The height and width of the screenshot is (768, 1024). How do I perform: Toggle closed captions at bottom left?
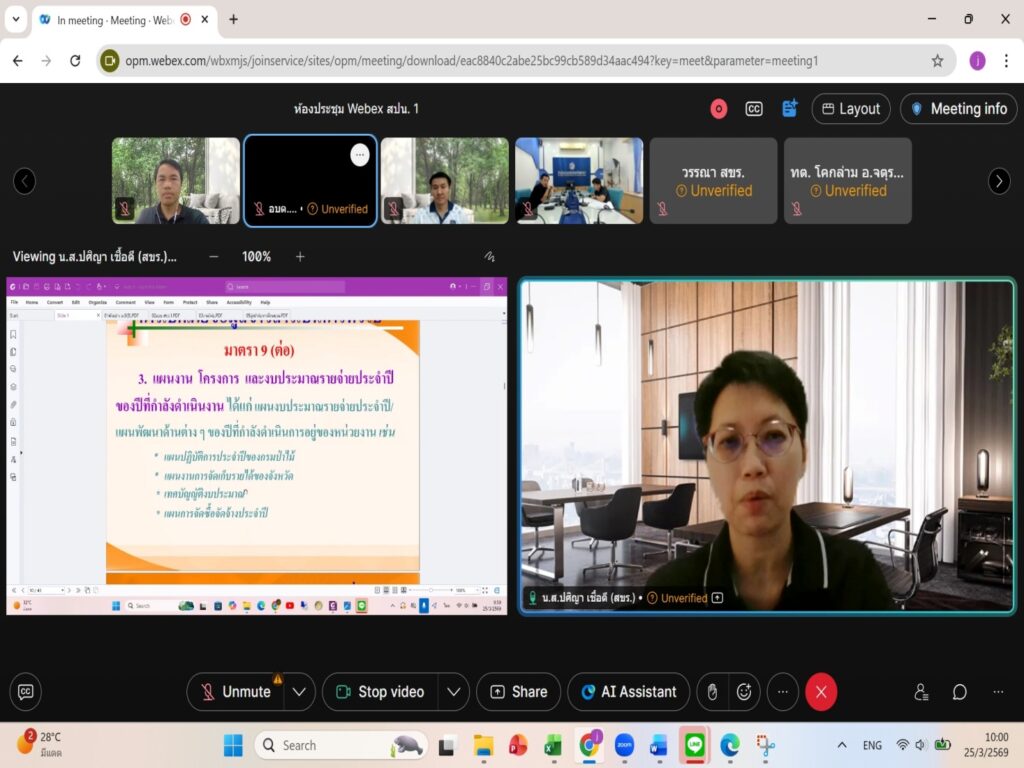pyautogui.click(x=25, y=692)
